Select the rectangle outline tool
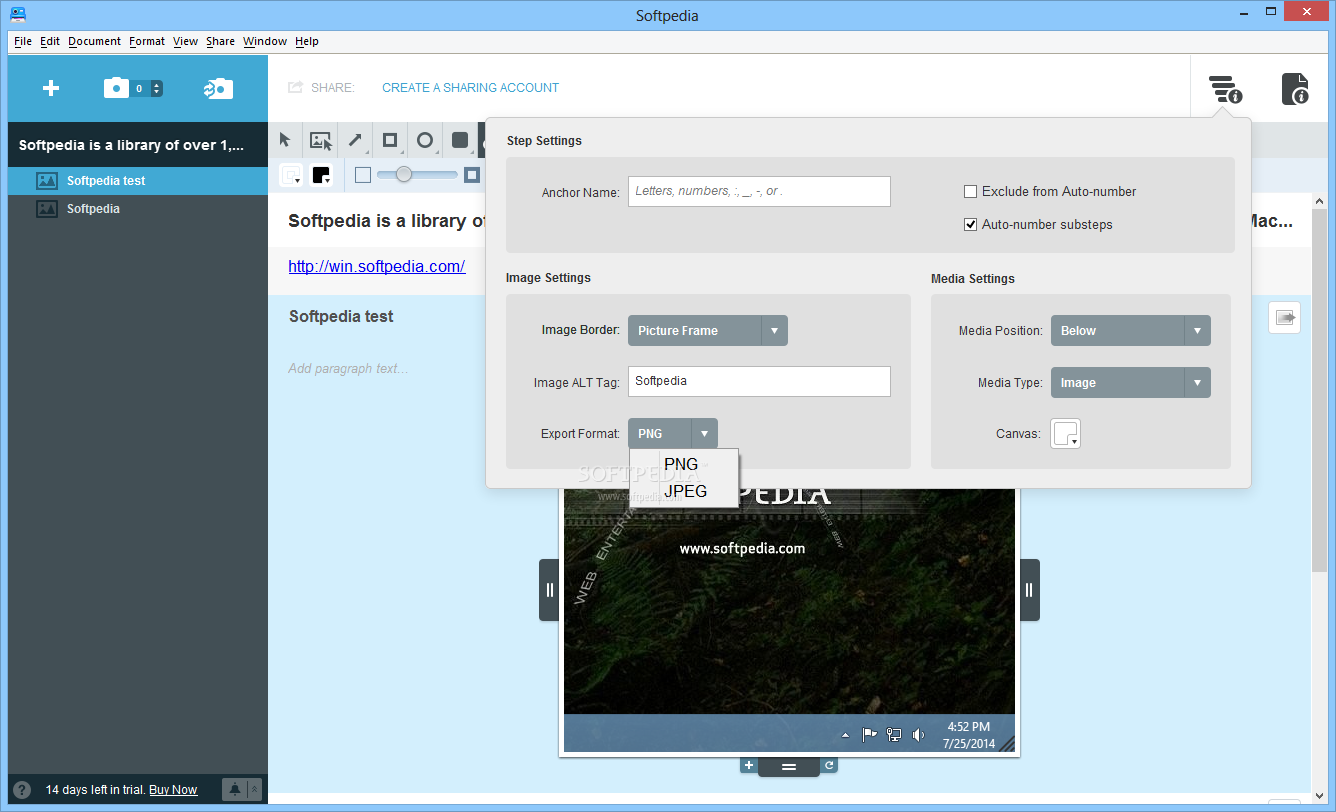The image size is (1336, 812). (390, 140)
